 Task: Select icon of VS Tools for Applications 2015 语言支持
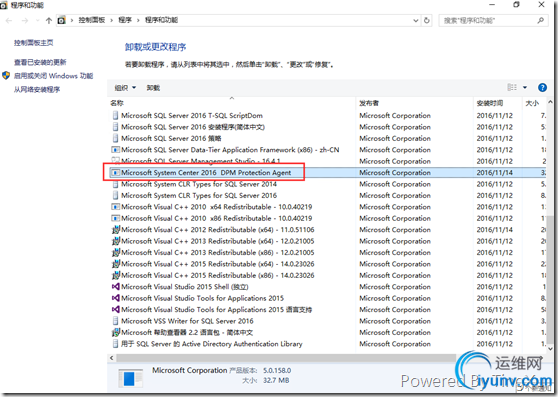click(x=115, y=309)
